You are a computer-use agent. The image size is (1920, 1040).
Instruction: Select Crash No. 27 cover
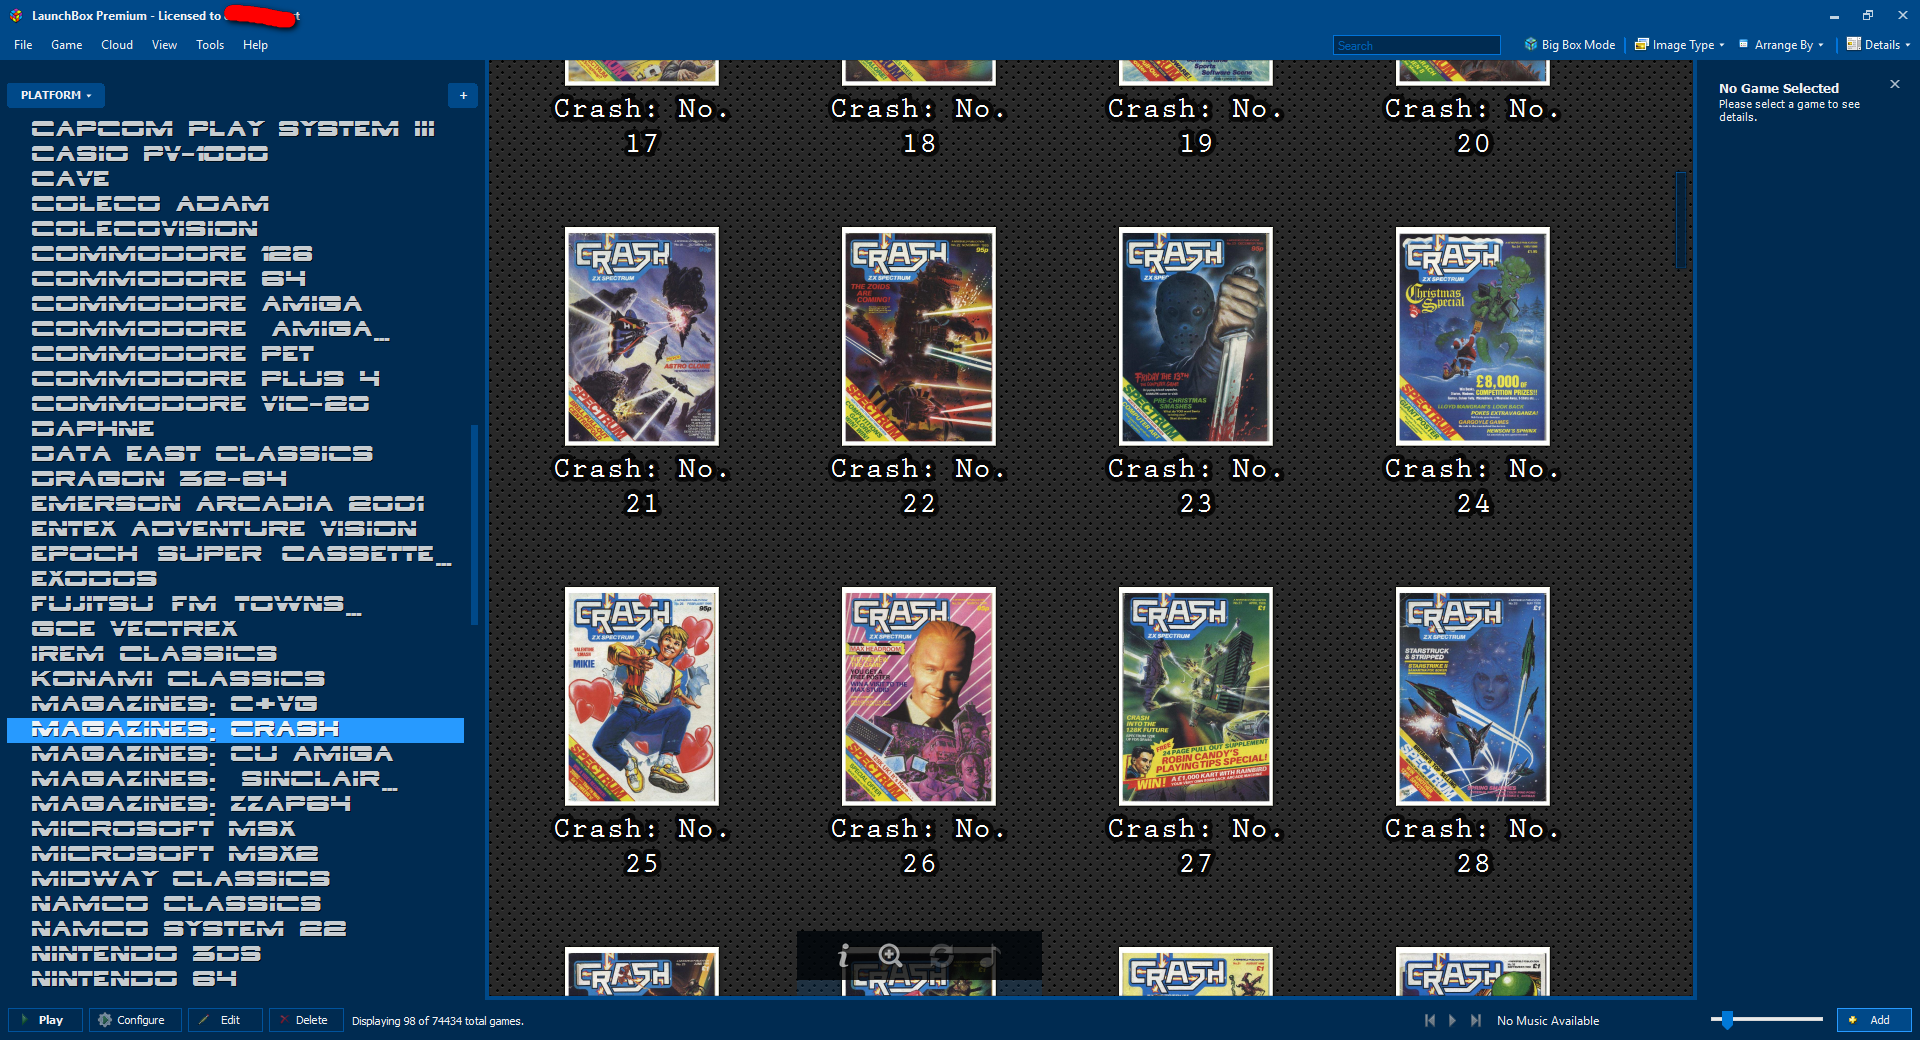coord(1196,696)
